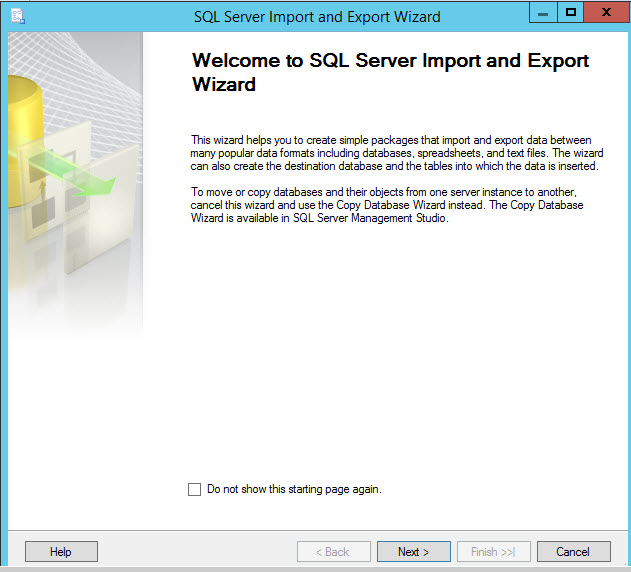Click the paragraph starting 'This wizard helps you'
The width and height of the screenshot is (631, 572).
click(397, 153)
